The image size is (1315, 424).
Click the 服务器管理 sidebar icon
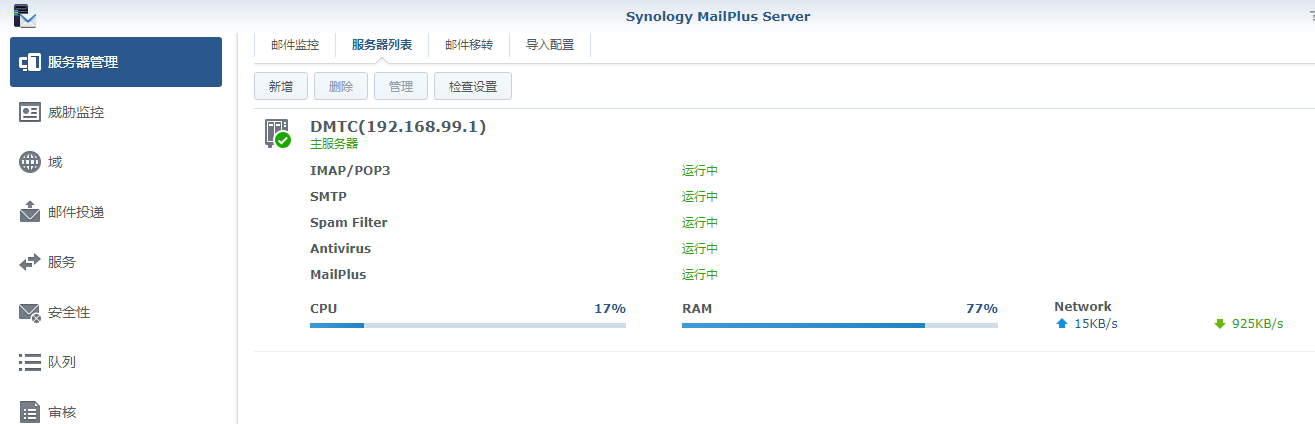(x=30, y=62)
